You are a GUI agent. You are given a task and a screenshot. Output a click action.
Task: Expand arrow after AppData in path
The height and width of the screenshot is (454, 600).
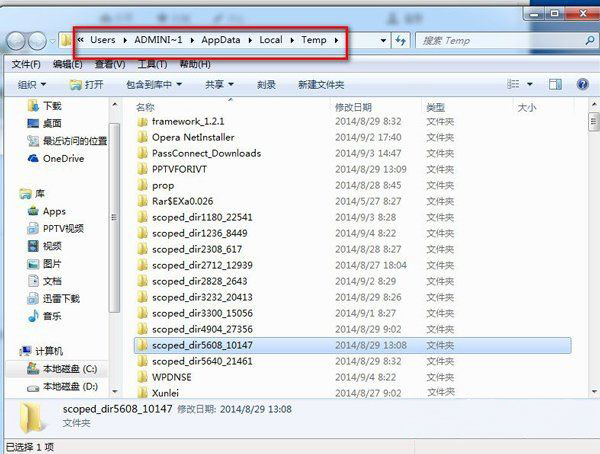click(250, 40)
